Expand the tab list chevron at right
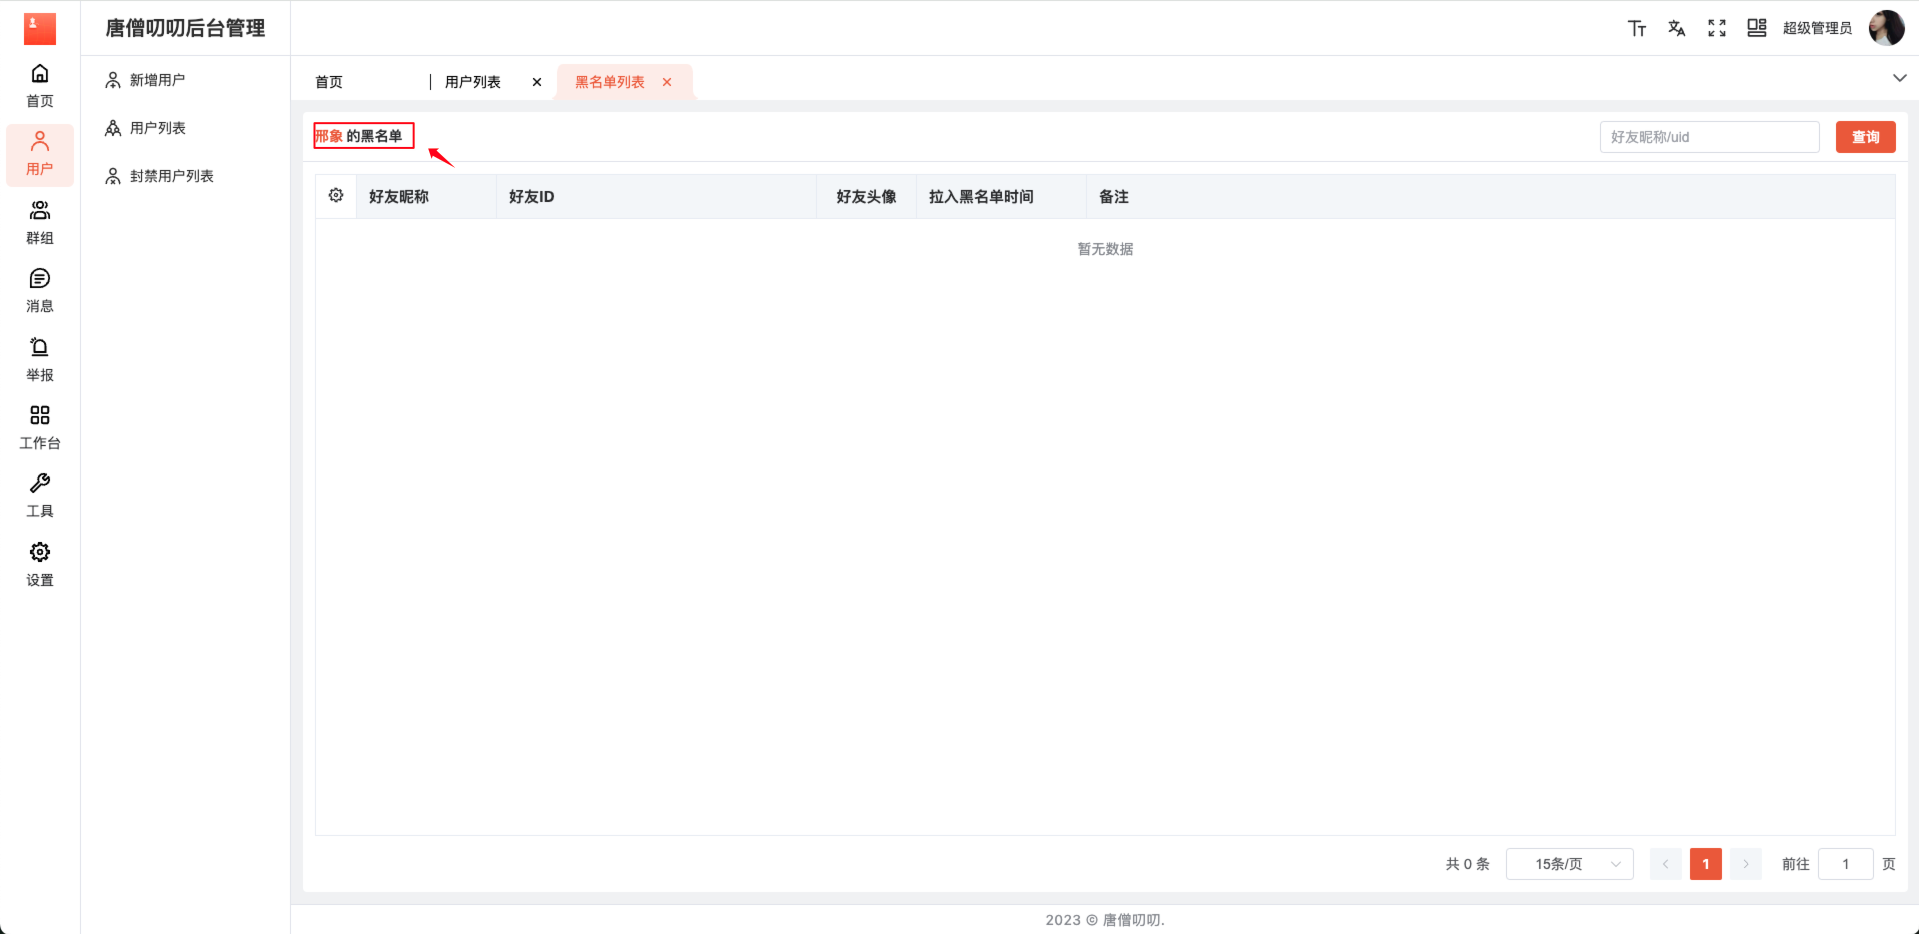The width and height of the screenshot is (1919, 934). 1899,78
